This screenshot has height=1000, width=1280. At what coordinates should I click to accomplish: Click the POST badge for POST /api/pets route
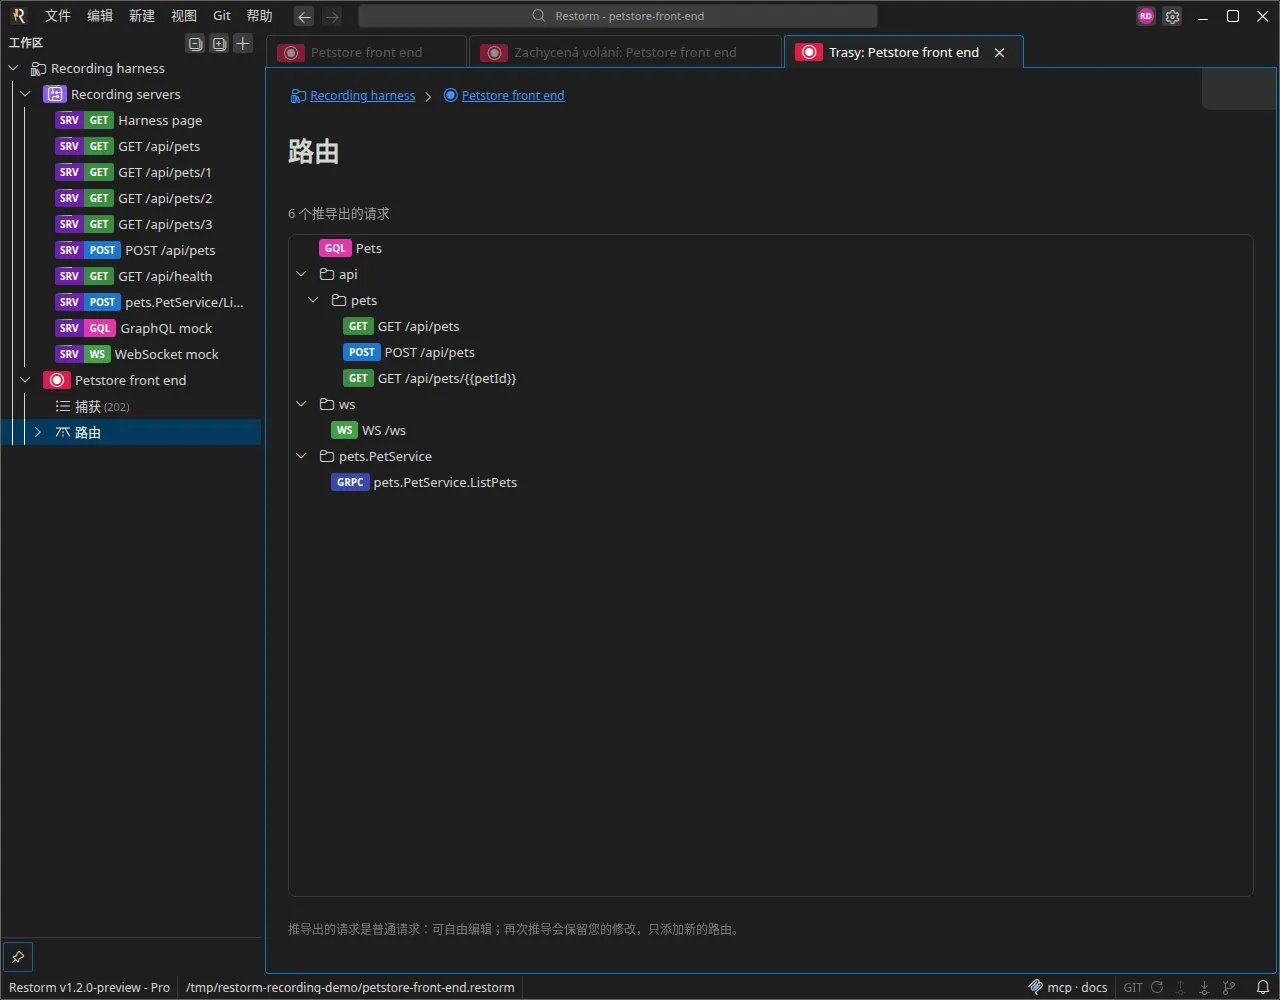coord(362,352)
